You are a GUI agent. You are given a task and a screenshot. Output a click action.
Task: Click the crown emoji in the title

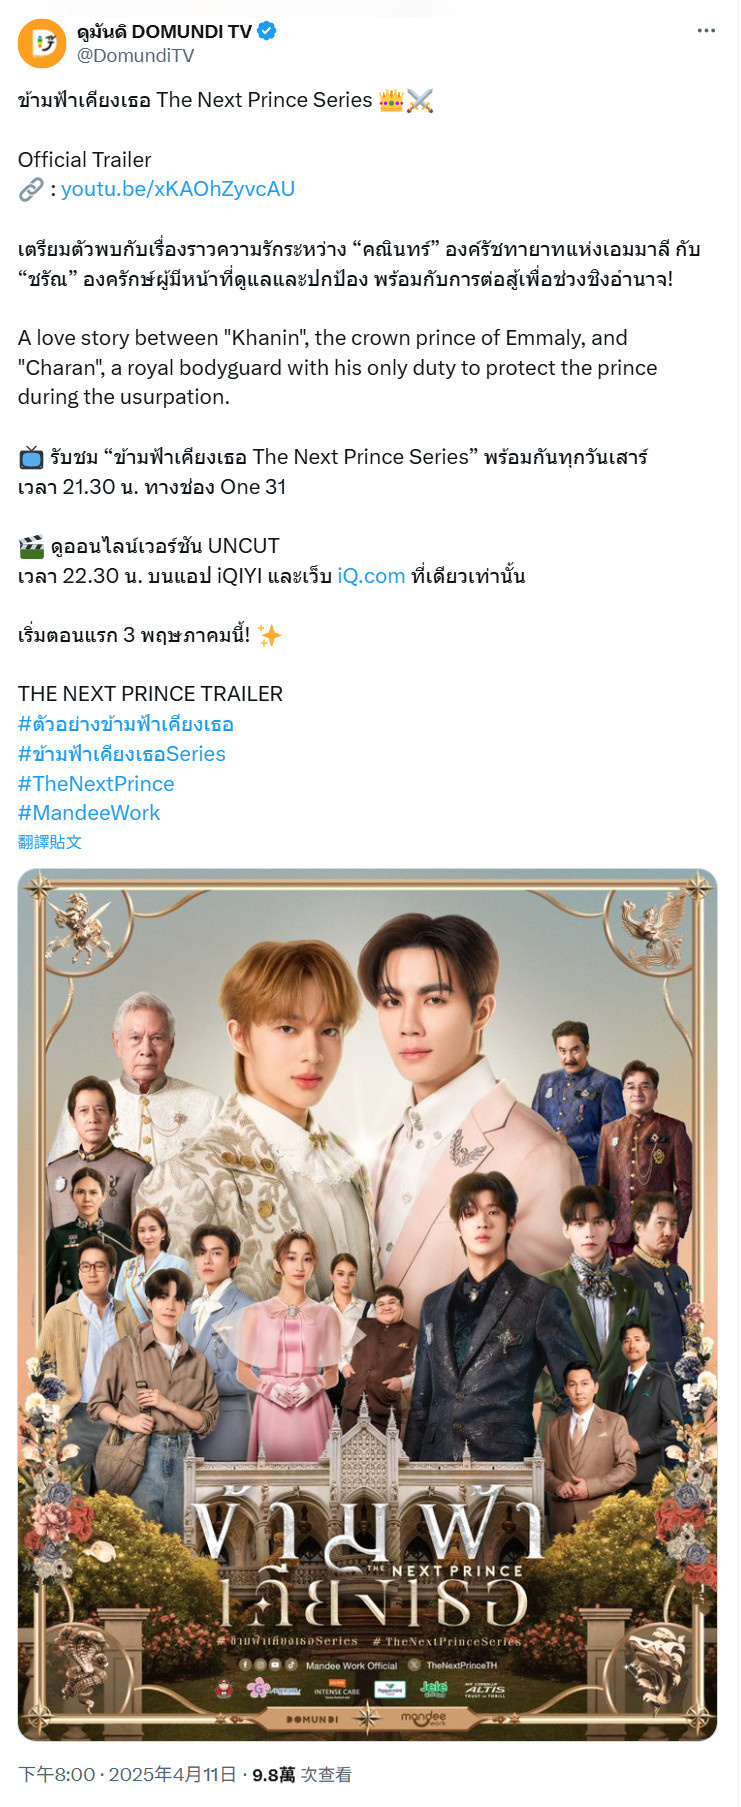(x=391, y=100)
